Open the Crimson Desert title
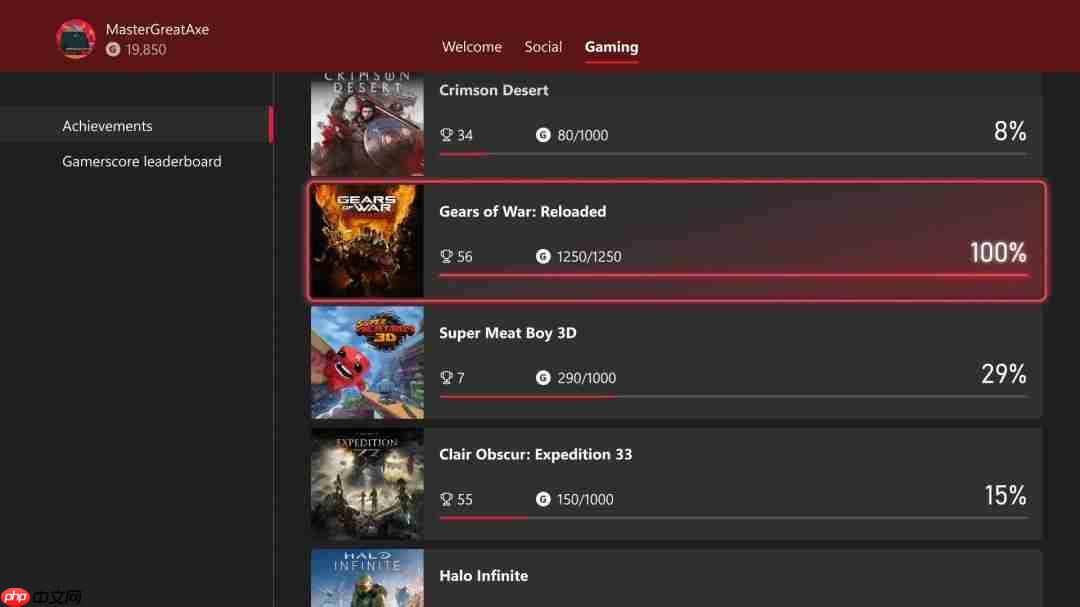This screenshot has height=607, width=1080. click(x=494, y=90)
